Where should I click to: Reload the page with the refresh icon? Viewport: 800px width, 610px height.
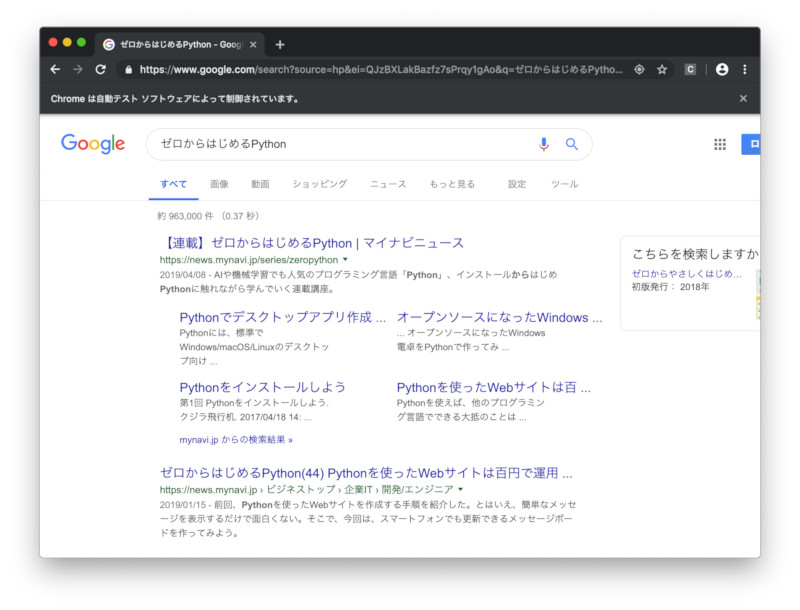(101, 69)
